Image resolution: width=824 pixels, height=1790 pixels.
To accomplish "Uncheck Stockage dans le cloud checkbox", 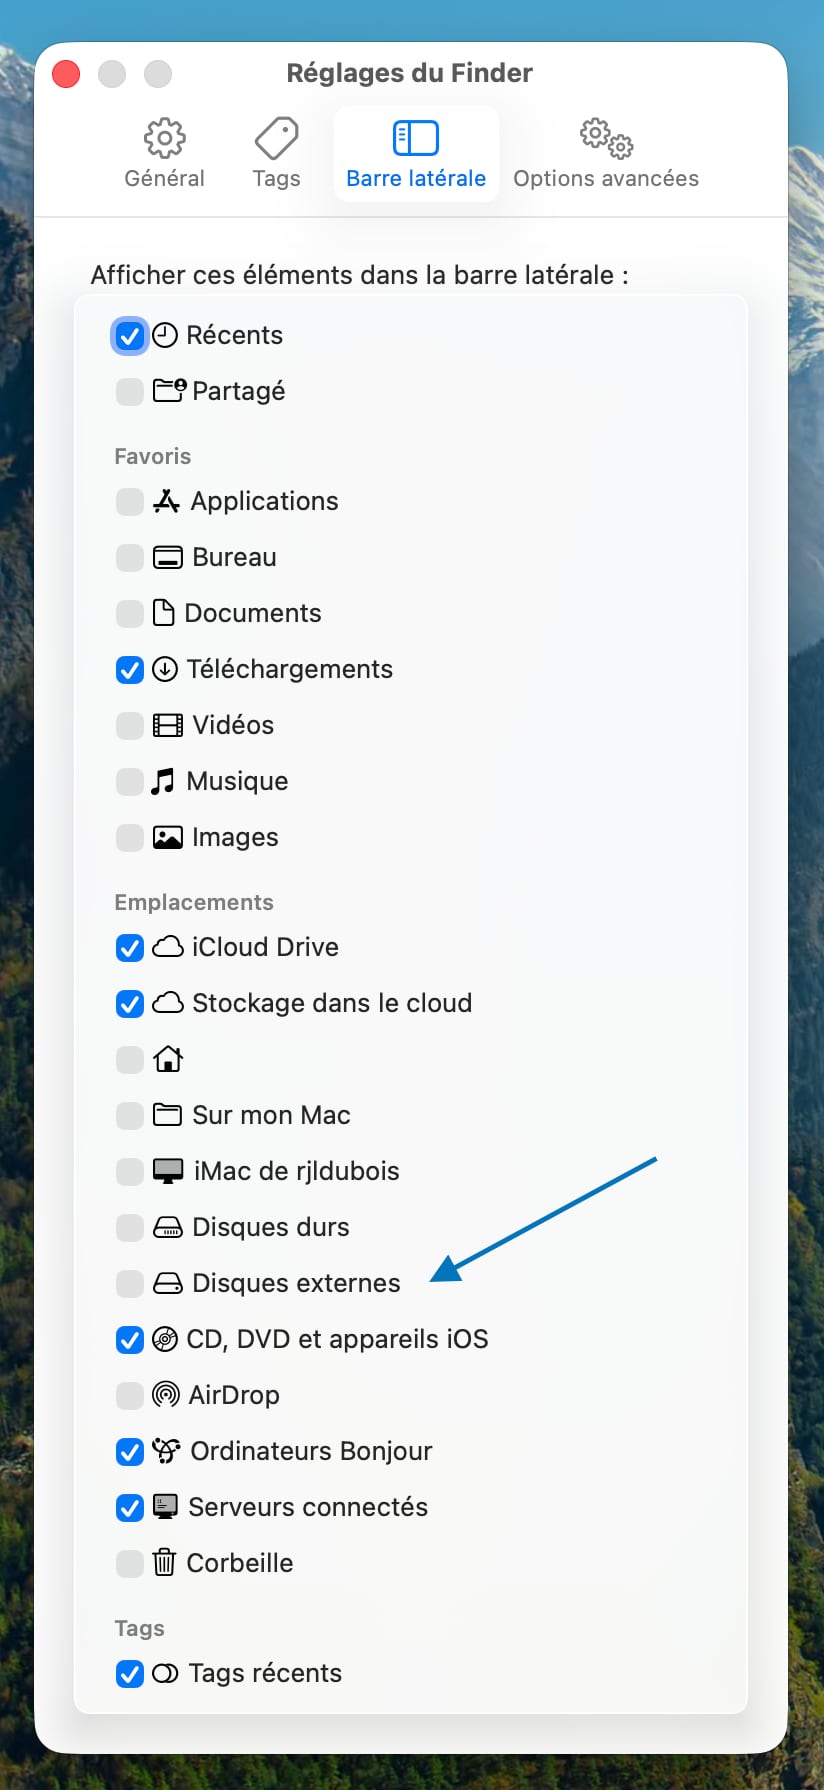I will tap(130, 1004).
